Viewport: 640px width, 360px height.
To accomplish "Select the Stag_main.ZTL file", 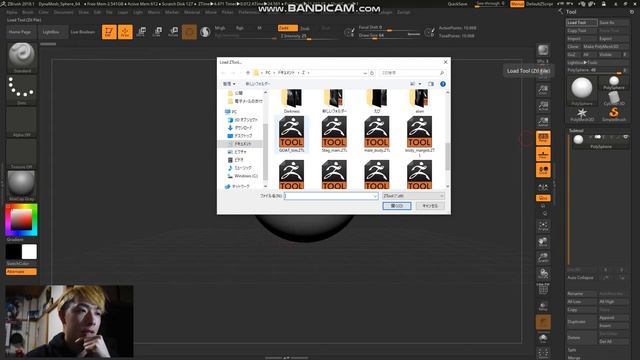I will point(334,134).
